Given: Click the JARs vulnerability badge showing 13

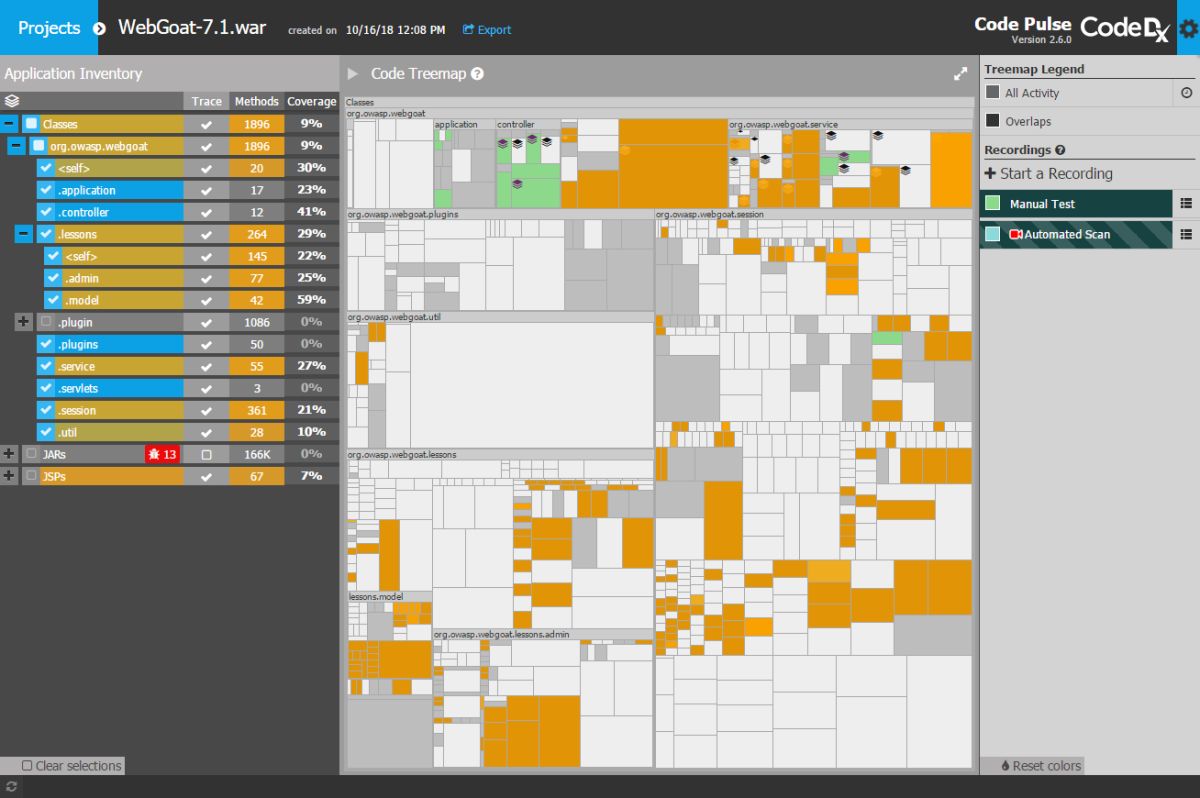Looking at the screenshot, I should [x=162, y=454].
